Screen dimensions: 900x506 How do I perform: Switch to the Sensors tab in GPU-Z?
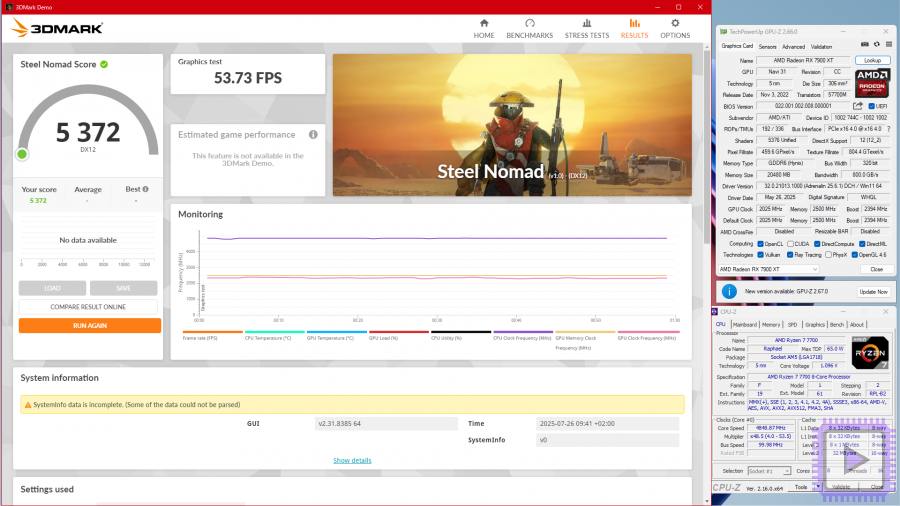click(x=767, y=46)
